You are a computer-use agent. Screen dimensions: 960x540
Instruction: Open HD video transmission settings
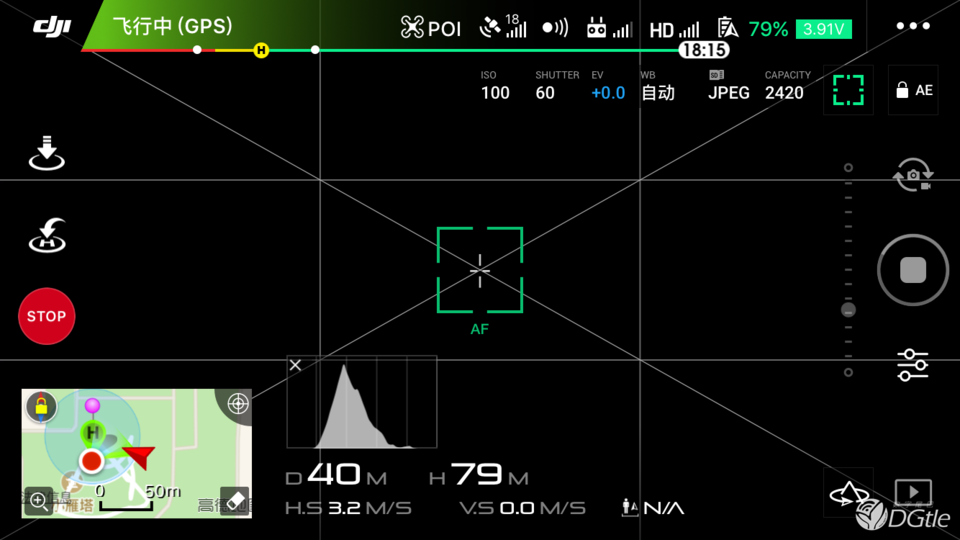[x=674, y=29]
